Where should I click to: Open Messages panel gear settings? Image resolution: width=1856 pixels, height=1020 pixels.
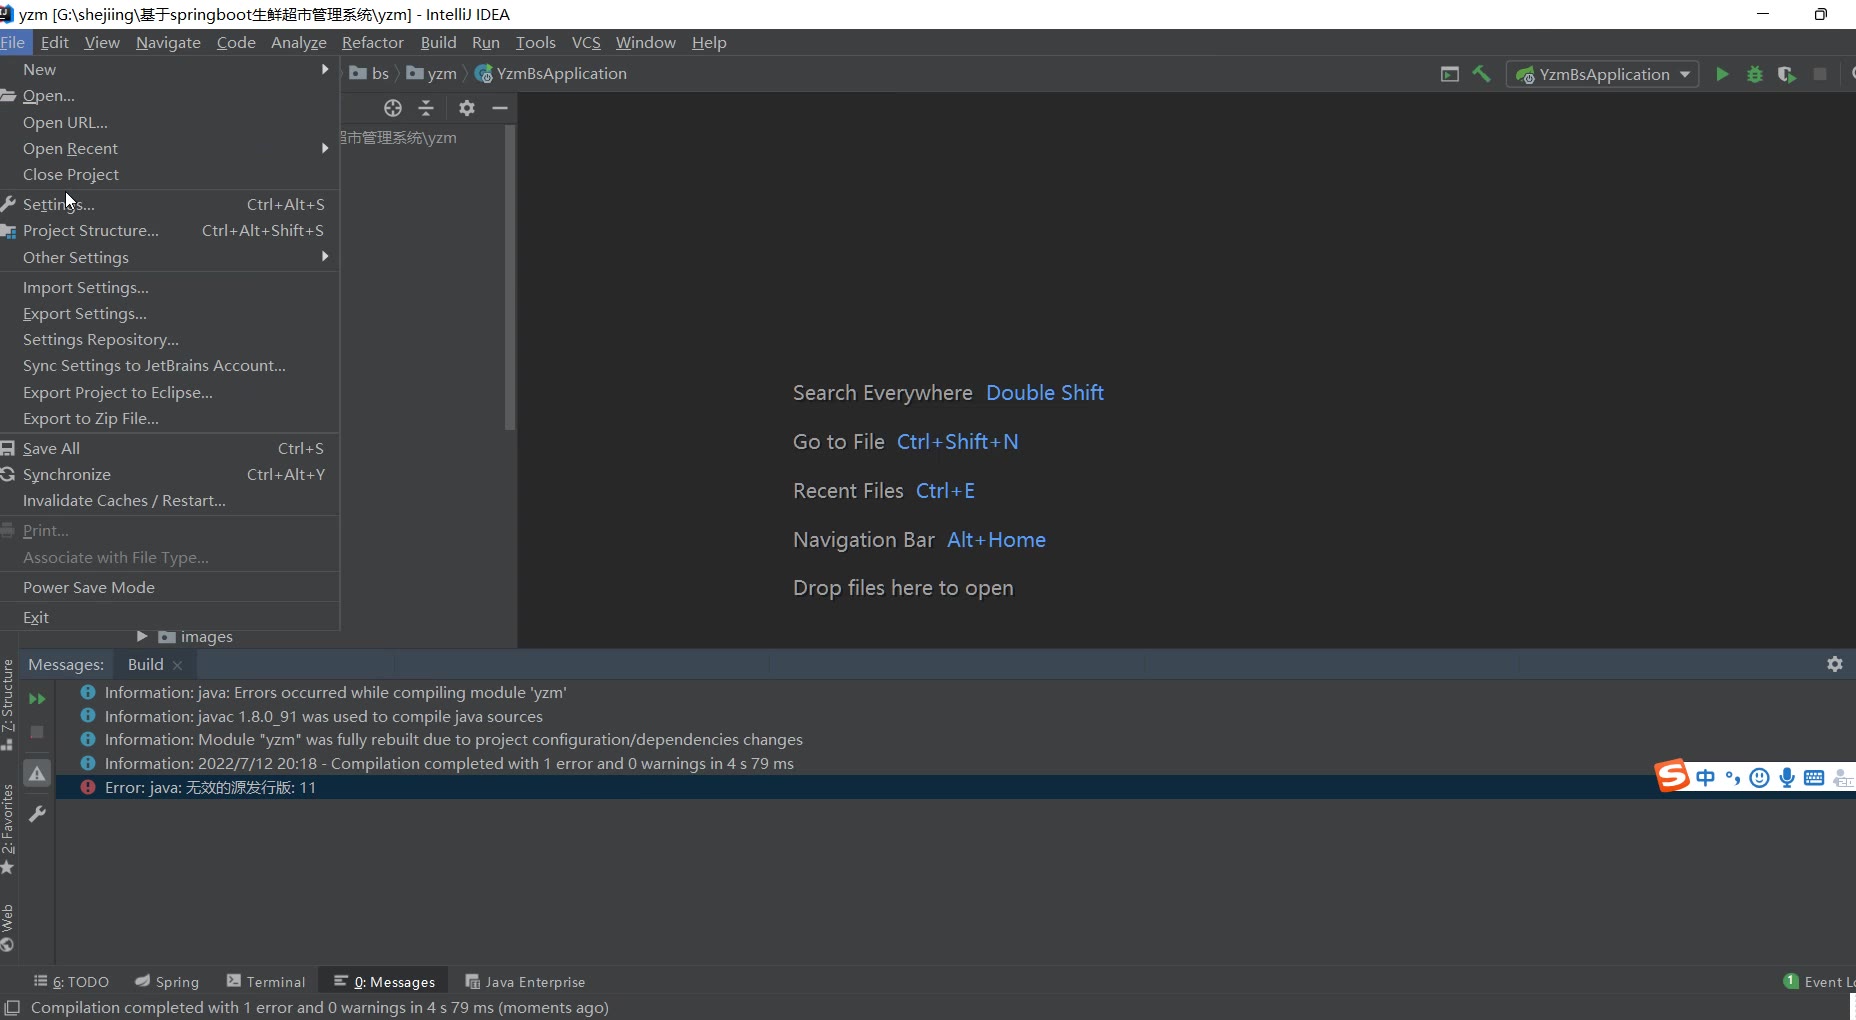point(1835,664)
